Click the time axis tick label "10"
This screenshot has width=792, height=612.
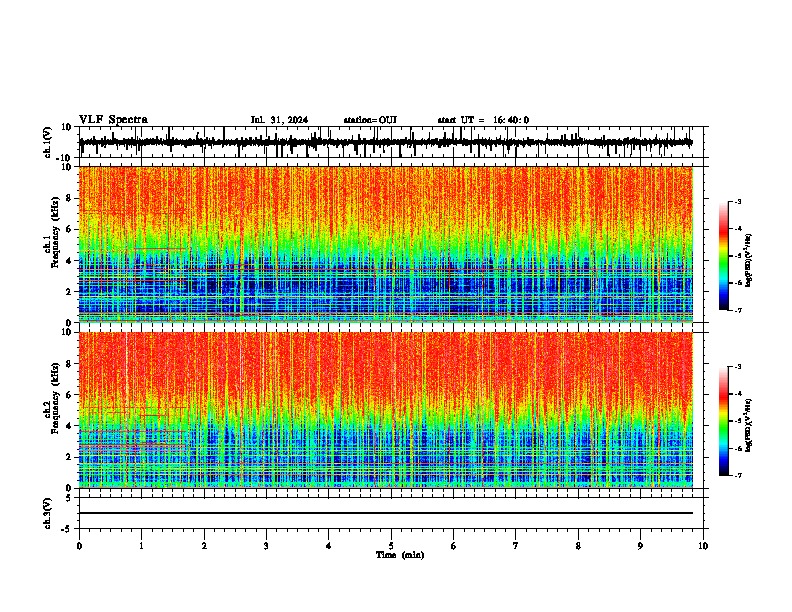[x=703, y=546]
